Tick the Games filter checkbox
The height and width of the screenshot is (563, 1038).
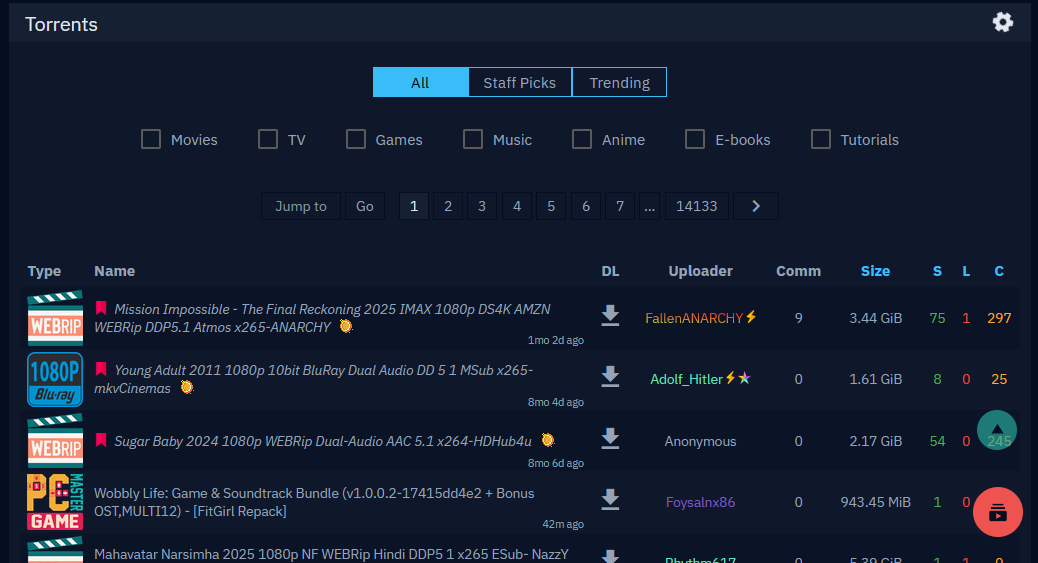point(356,139)
